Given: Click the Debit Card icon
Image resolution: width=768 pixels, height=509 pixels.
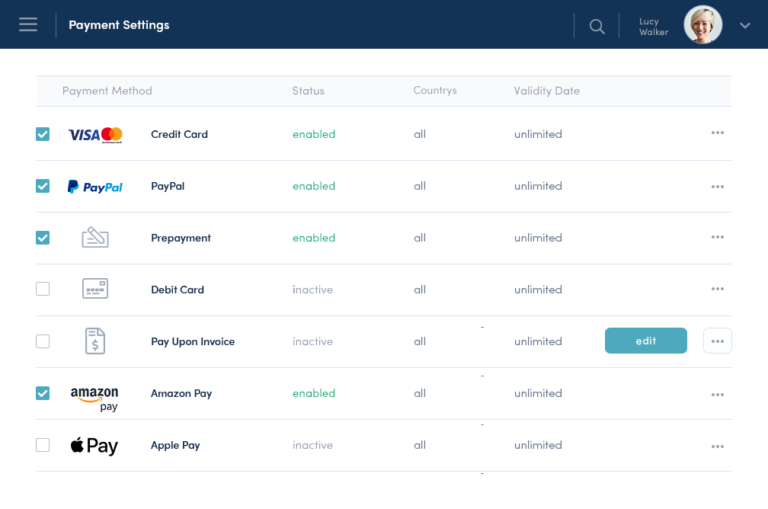Looking at the screenshot, I should [95, 290].
